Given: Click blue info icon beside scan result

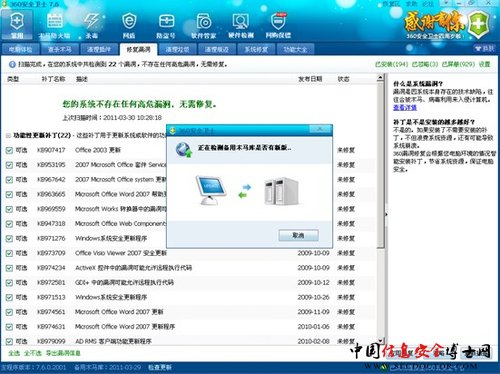Looking at the screenshot, I should point(12,64).
